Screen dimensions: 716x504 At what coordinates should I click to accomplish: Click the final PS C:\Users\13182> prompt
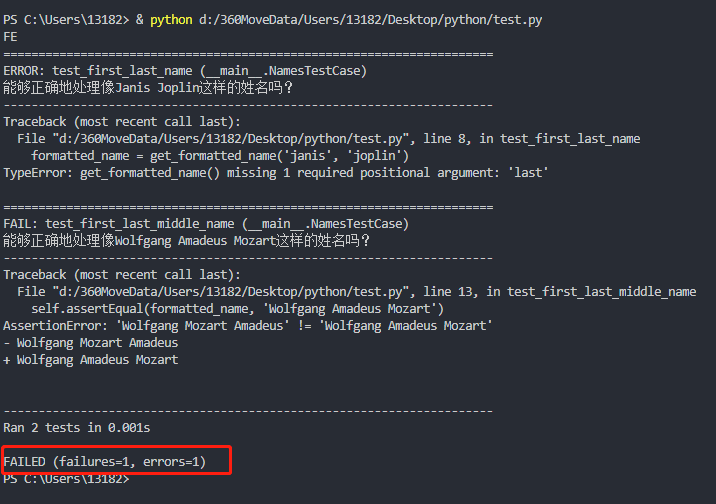[x=66, y=479]
